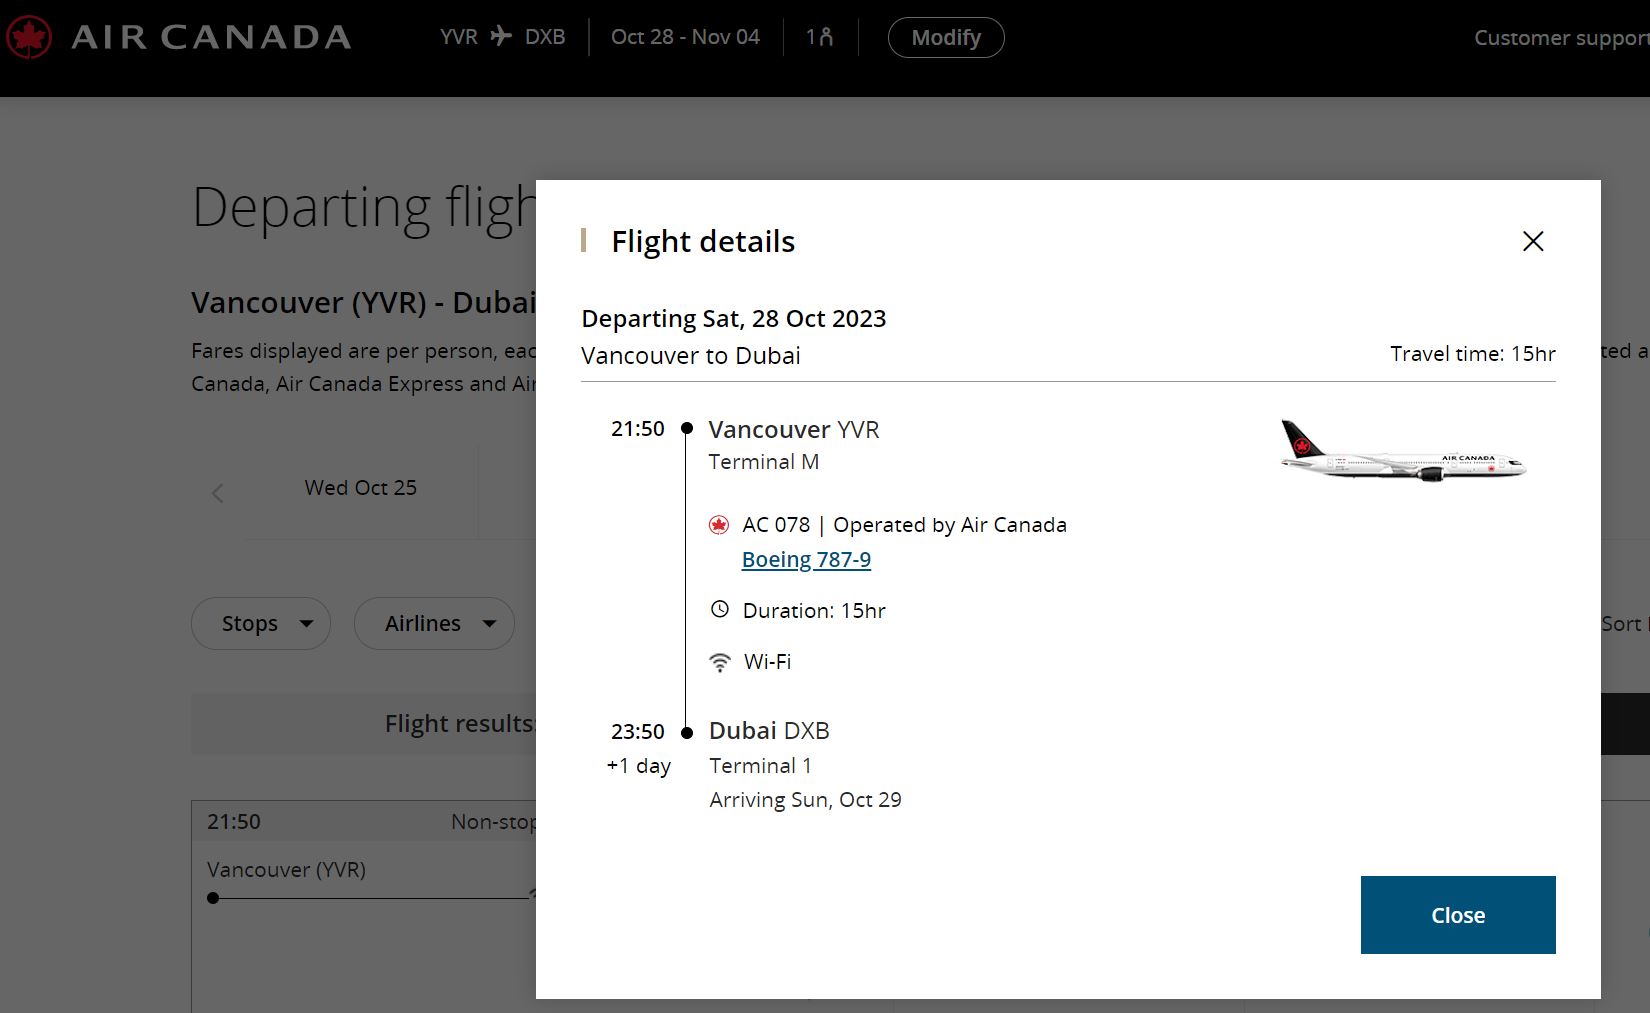Click the airplane icon between YVR and DXB
The height and width of the screenshot is (1013, 1650).
click(501, 37)
